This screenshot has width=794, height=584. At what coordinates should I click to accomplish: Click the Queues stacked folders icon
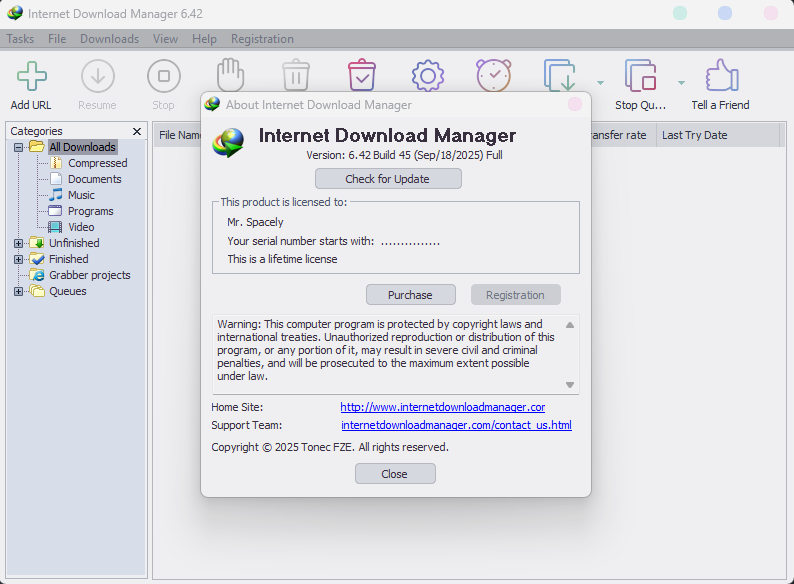pos(37,291)
